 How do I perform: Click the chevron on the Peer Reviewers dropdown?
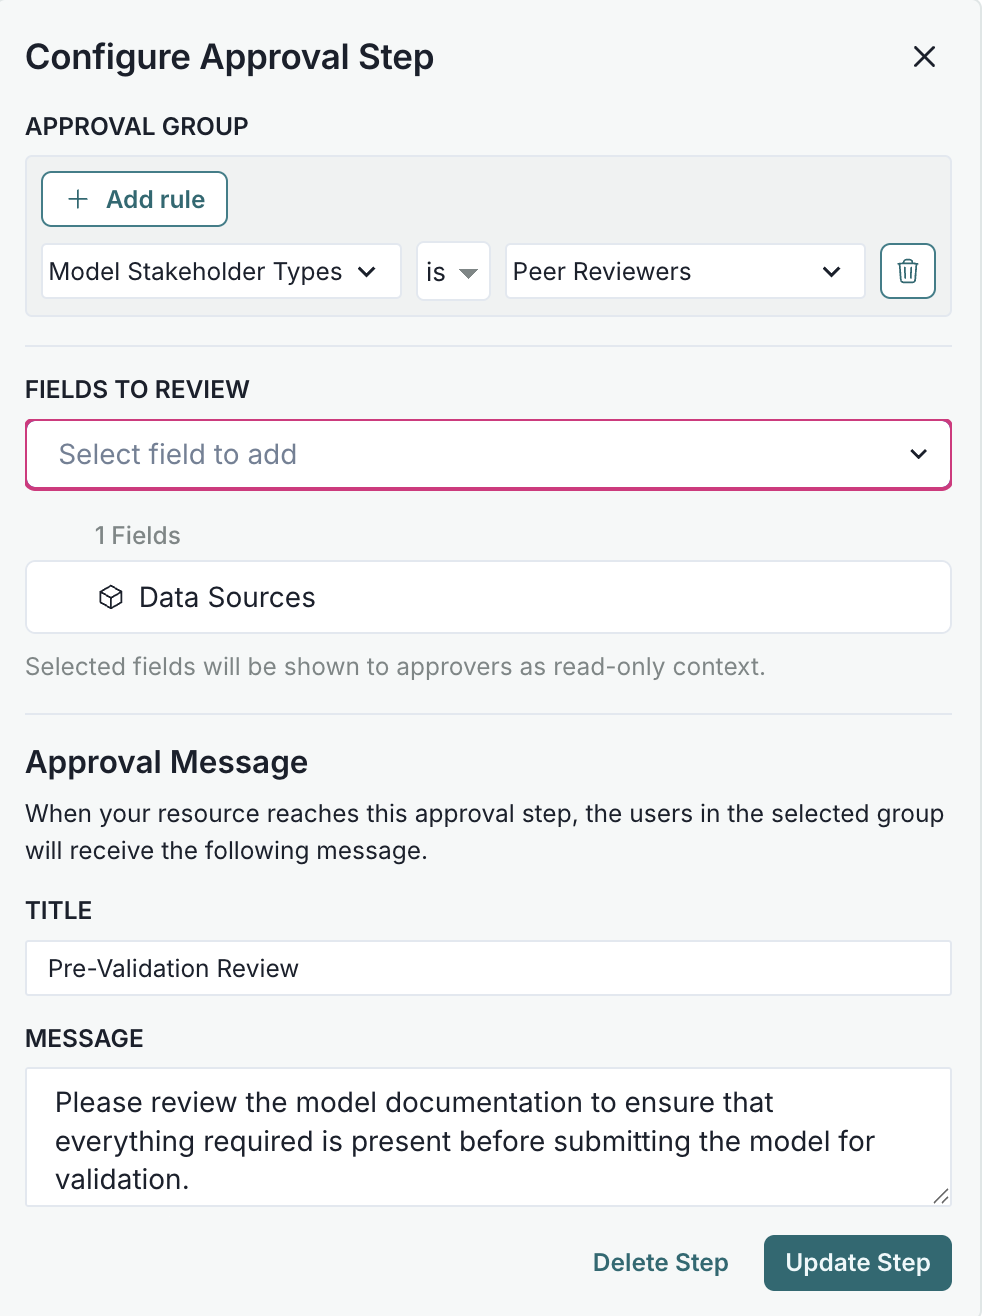point(831,271)
